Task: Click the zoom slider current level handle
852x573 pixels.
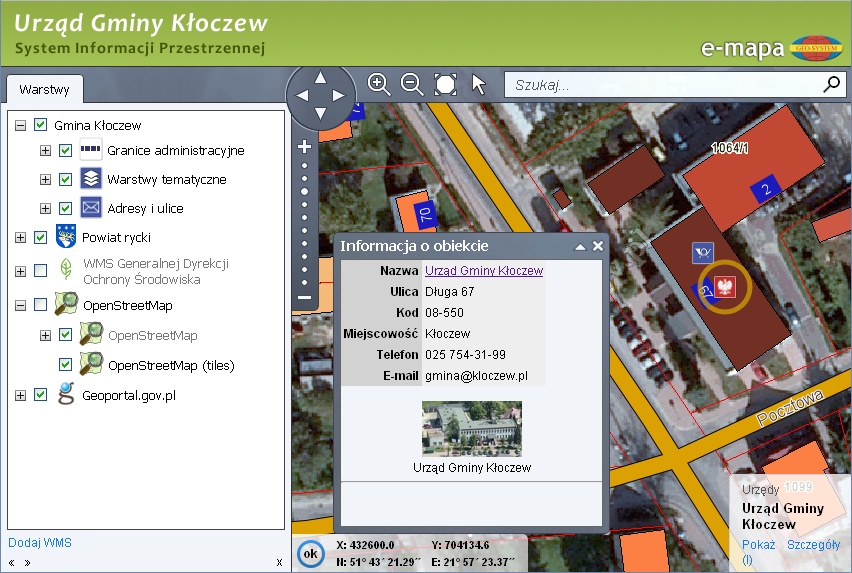Action: point(304,191)
